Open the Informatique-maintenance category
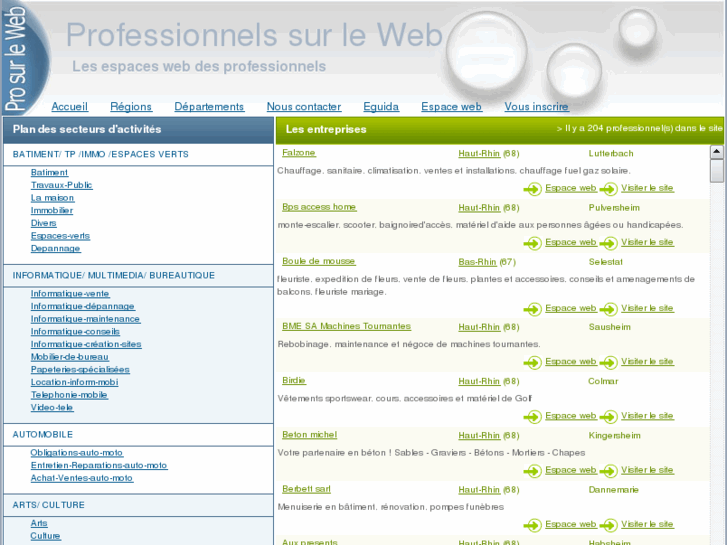Viewport: 727px width, 545px height. [x=85, y=319]
